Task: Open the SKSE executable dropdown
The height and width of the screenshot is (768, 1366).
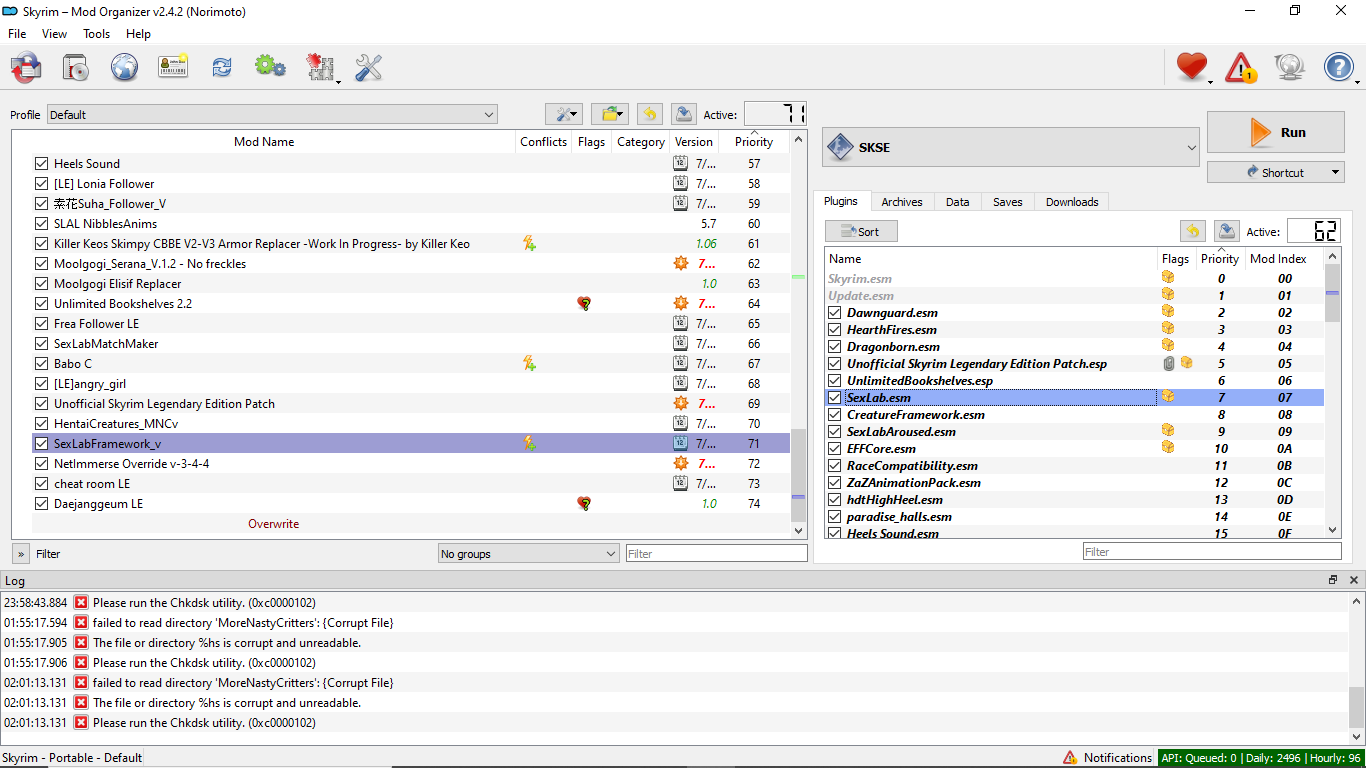Action: click(x=1011, y=148)
